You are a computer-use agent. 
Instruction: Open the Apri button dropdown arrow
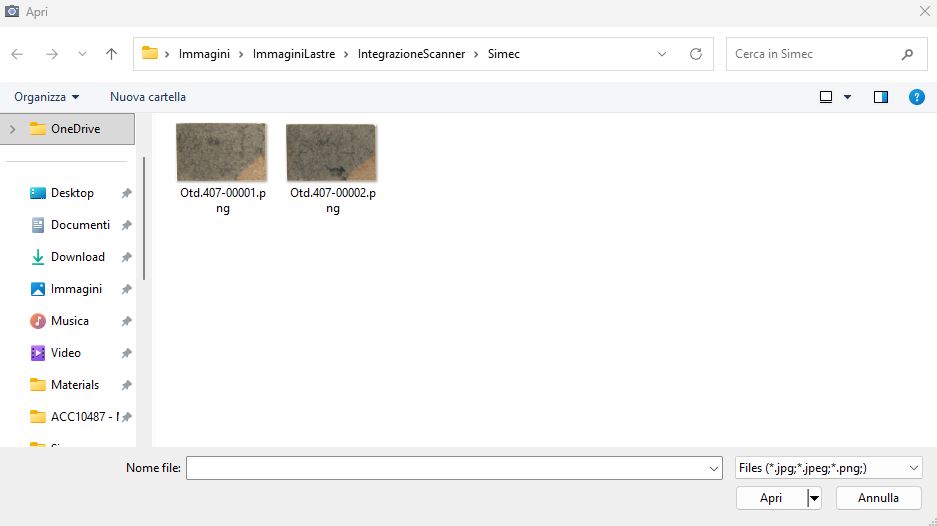coord(814,498)
